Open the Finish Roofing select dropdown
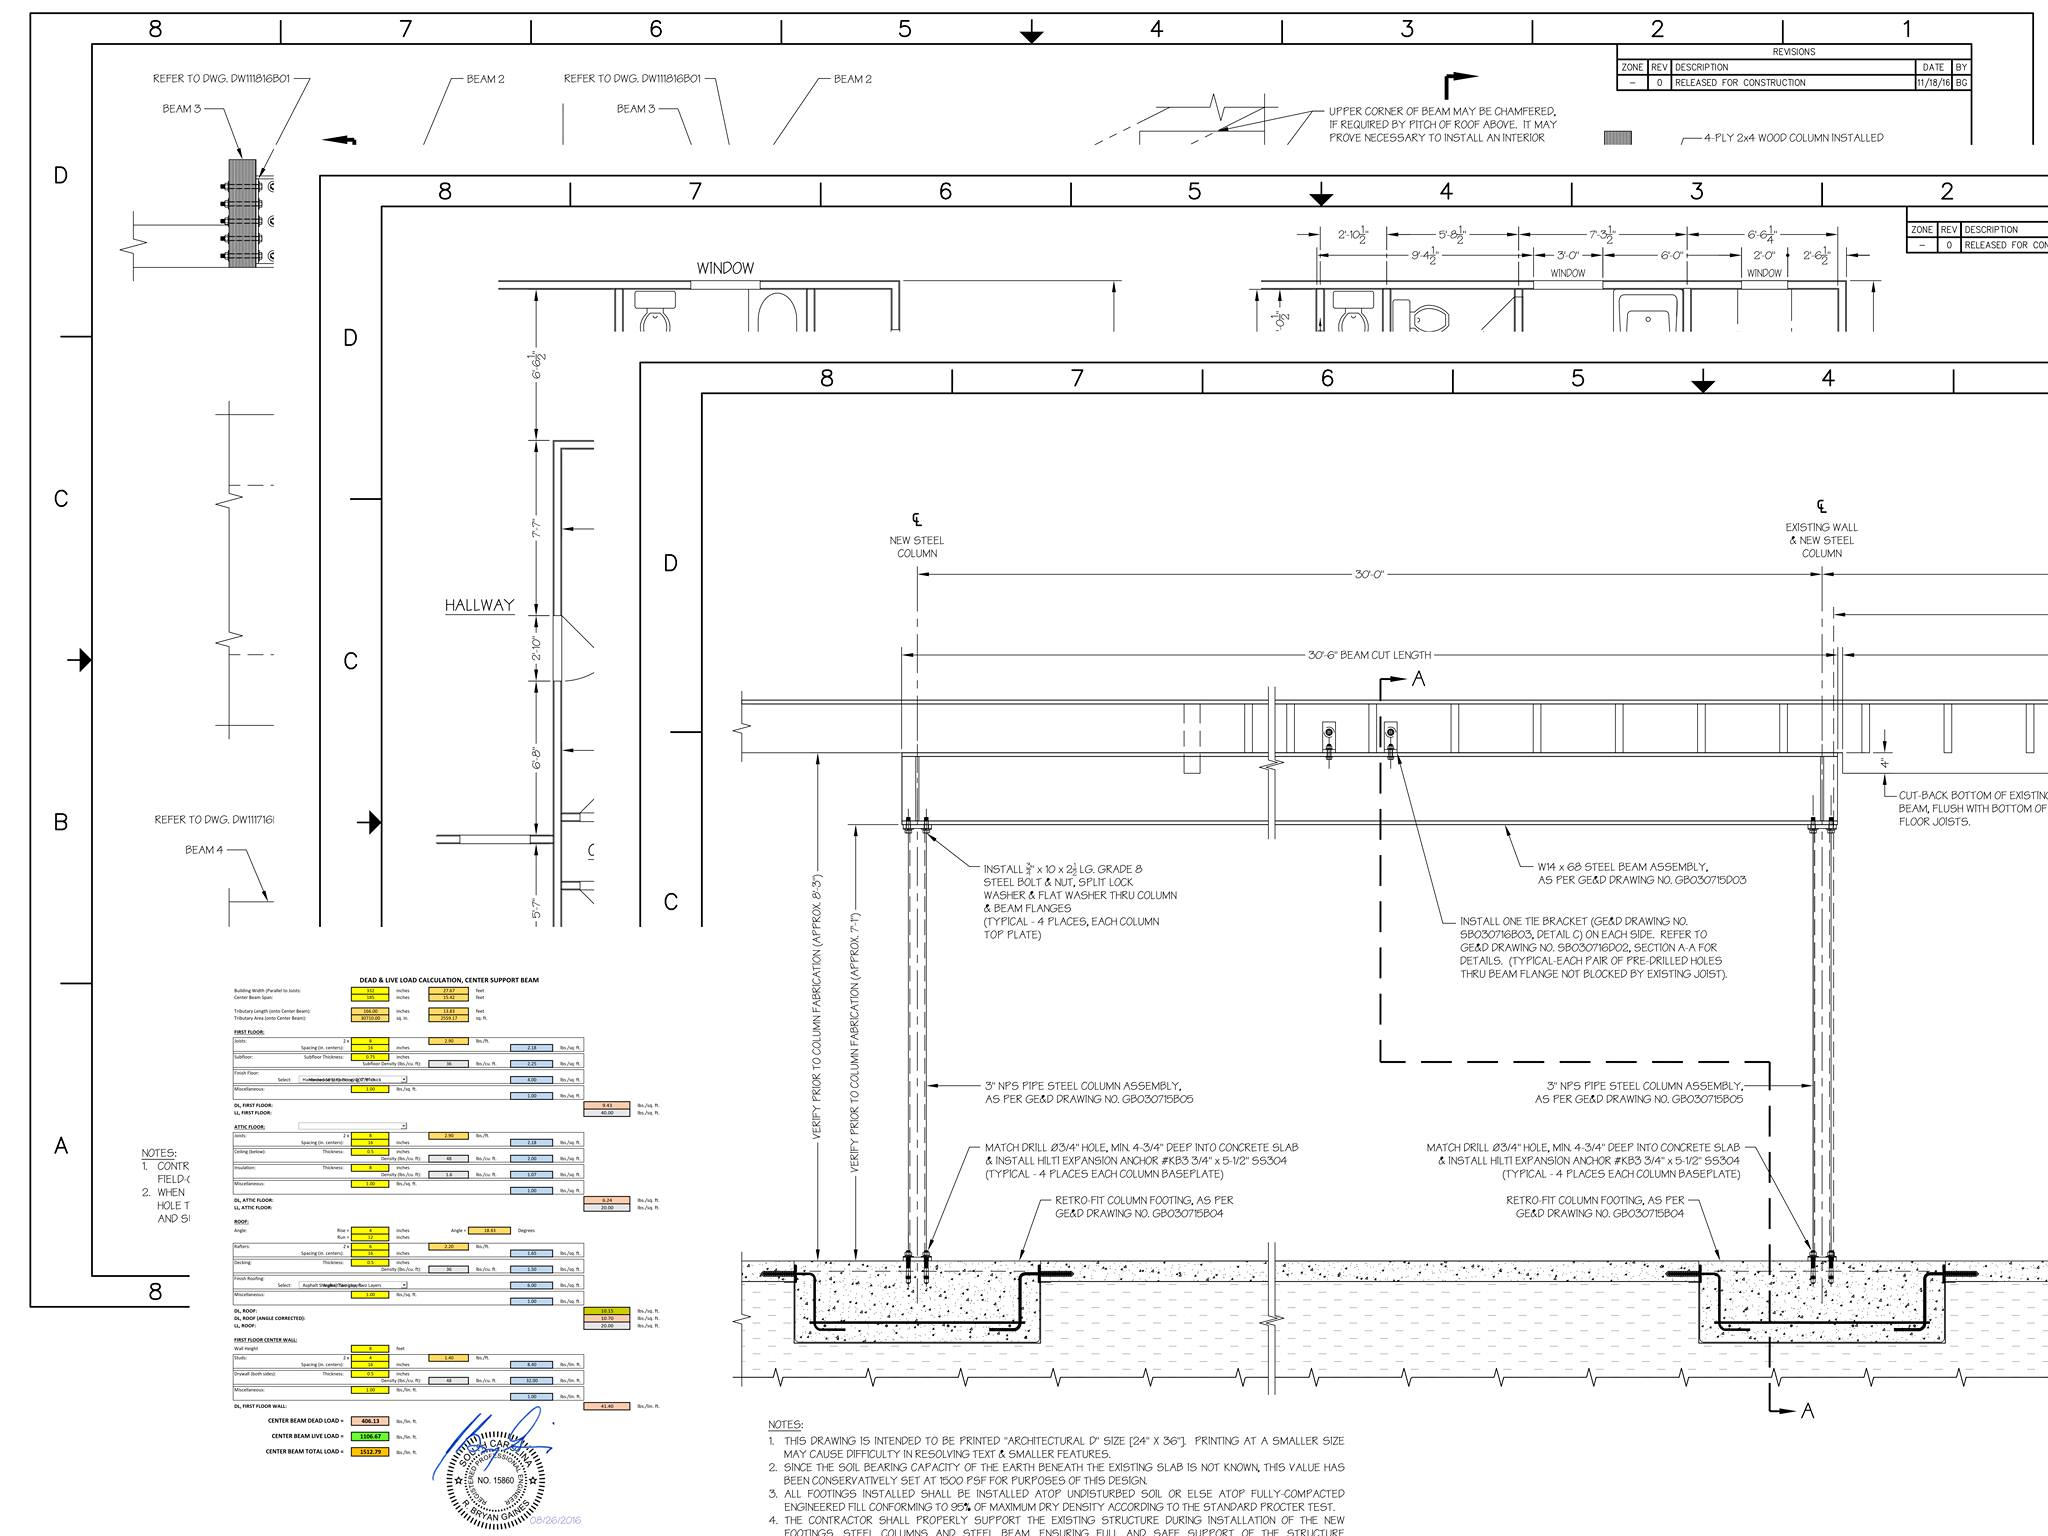 pos(353,1285)
